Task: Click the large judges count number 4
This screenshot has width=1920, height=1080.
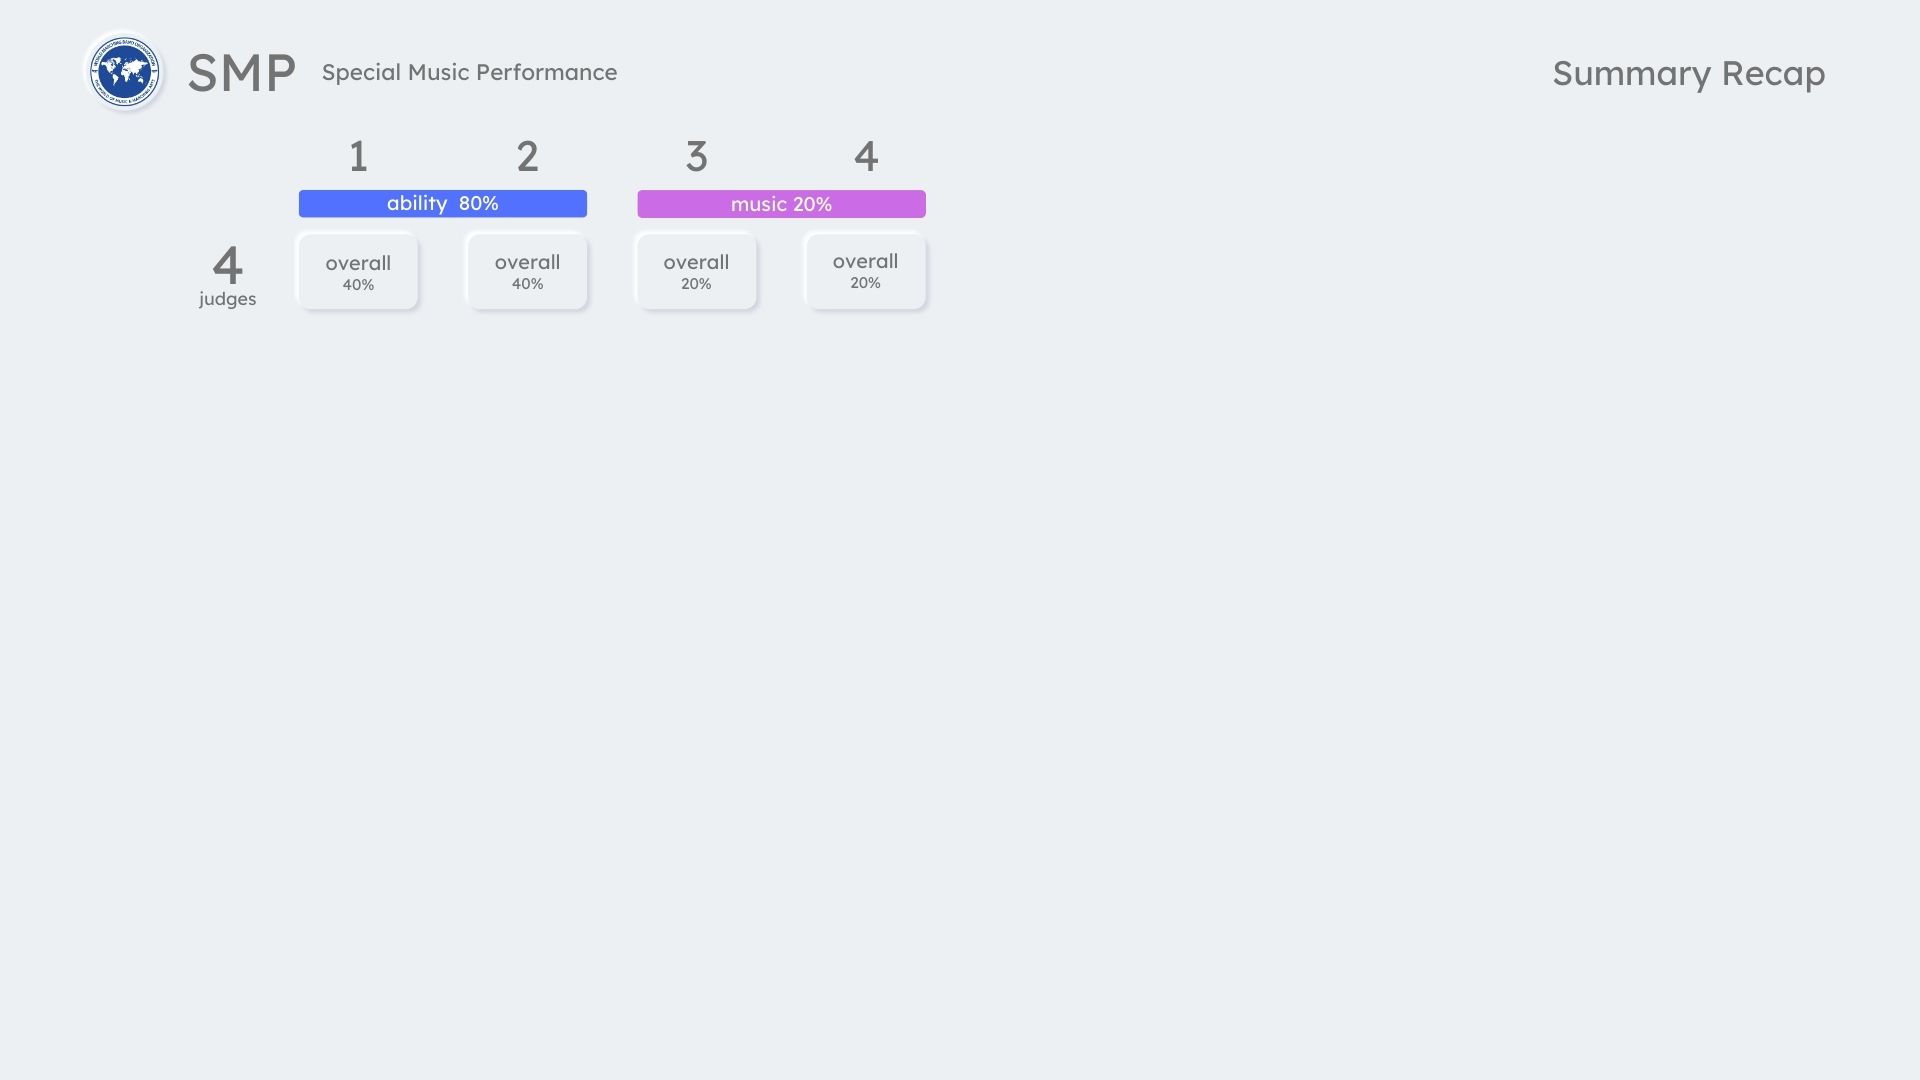Action: pos(227,265)
